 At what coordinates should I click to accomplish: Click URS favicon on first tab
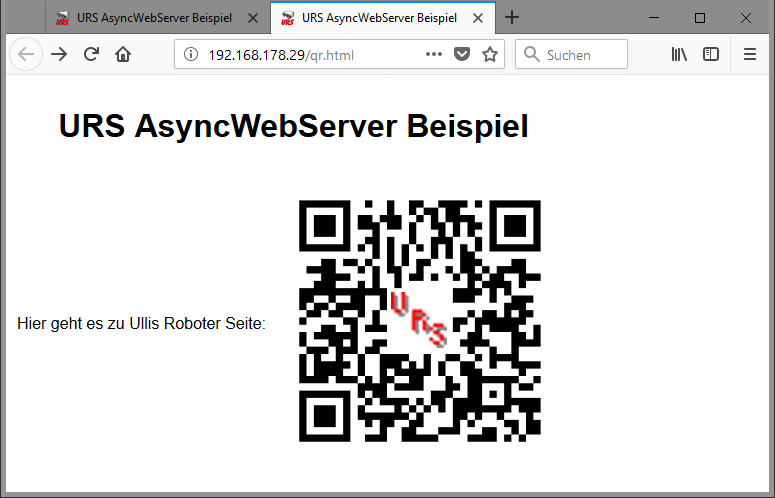62,18
